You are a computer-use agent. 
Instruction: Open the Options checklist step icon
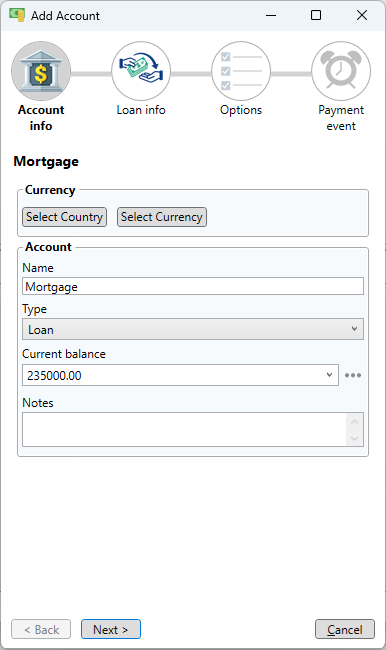point(241,71)
